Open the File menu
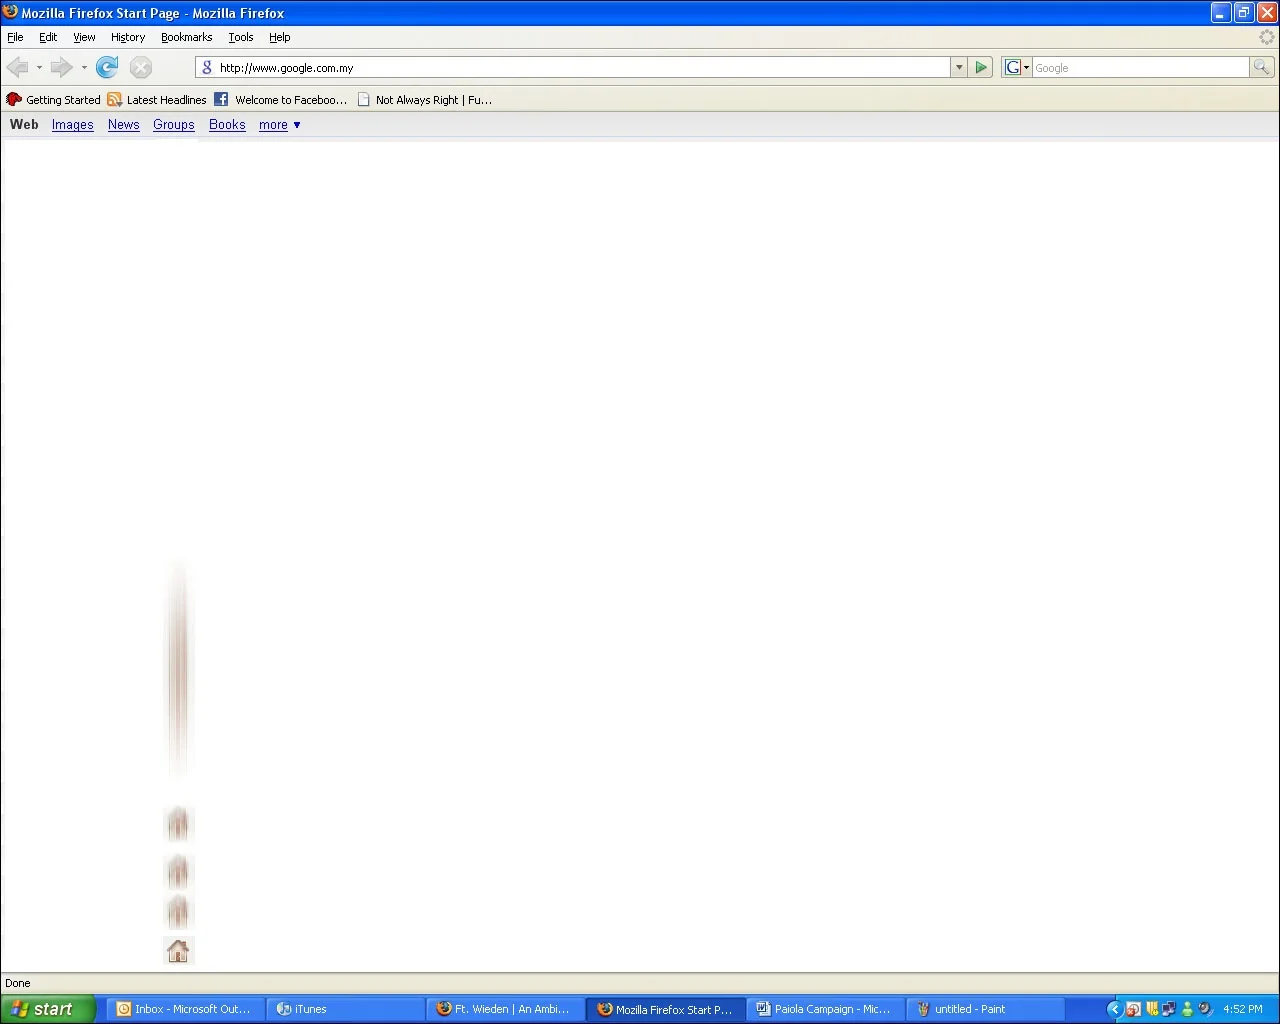The height and width of the screenshot is (1024, 1280). pos(15,37)
